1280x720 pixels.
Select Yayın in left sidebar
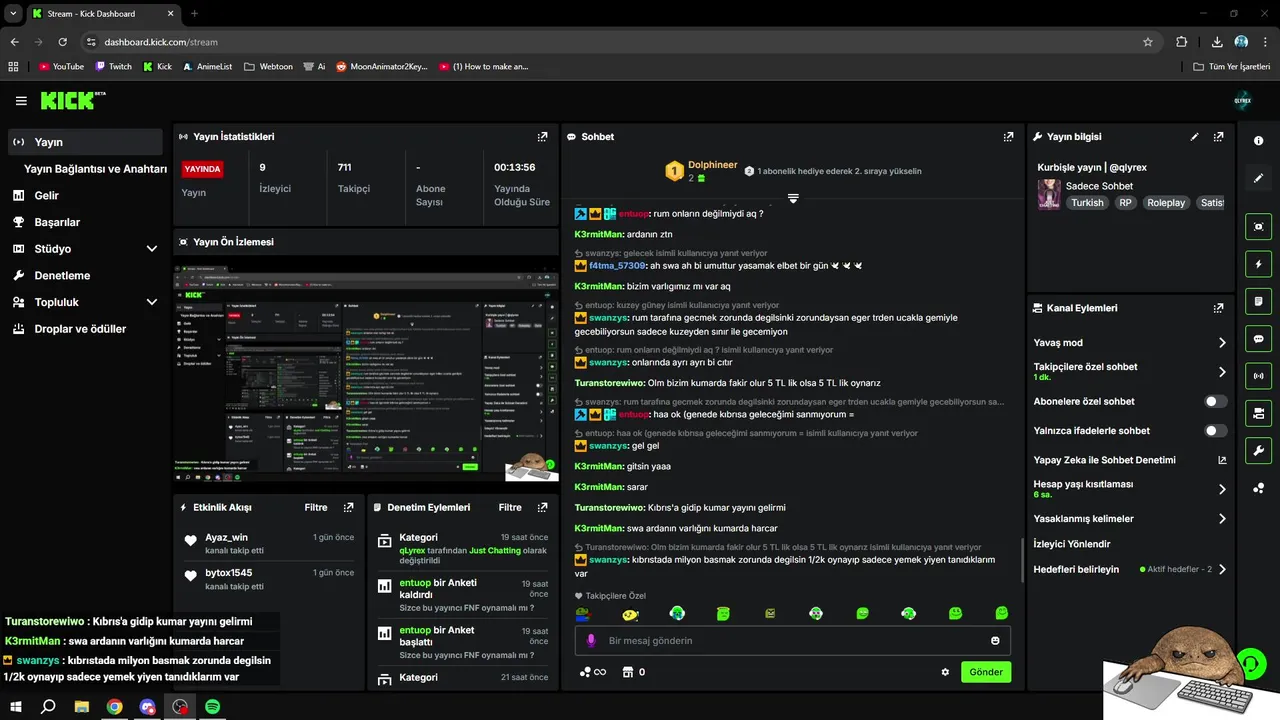pos(85,142)
